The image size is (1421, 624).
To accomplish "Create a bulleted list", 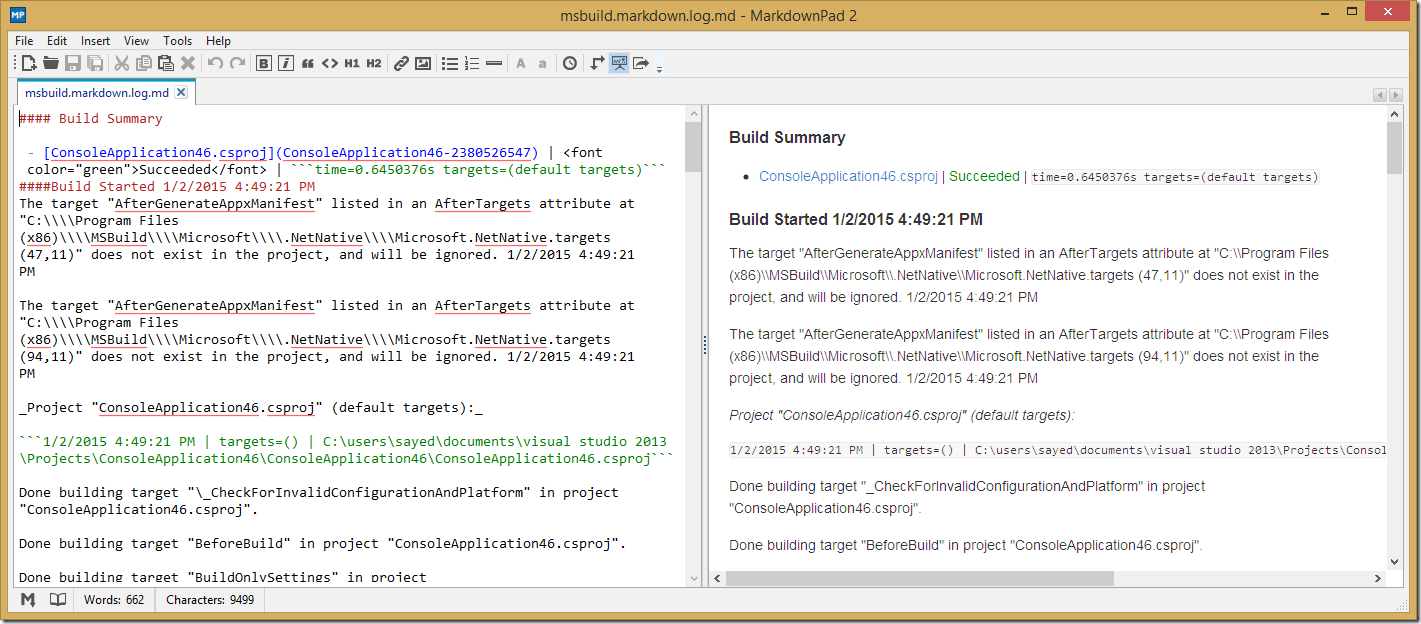I will click(x=450, y=63).
